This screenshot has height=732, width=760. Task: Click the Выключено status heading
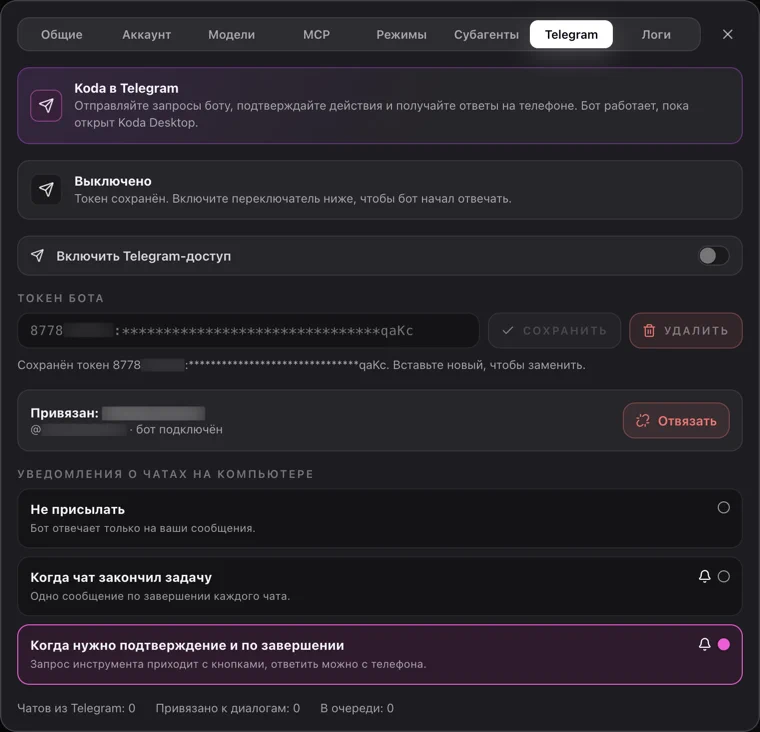tap(113, 181)
